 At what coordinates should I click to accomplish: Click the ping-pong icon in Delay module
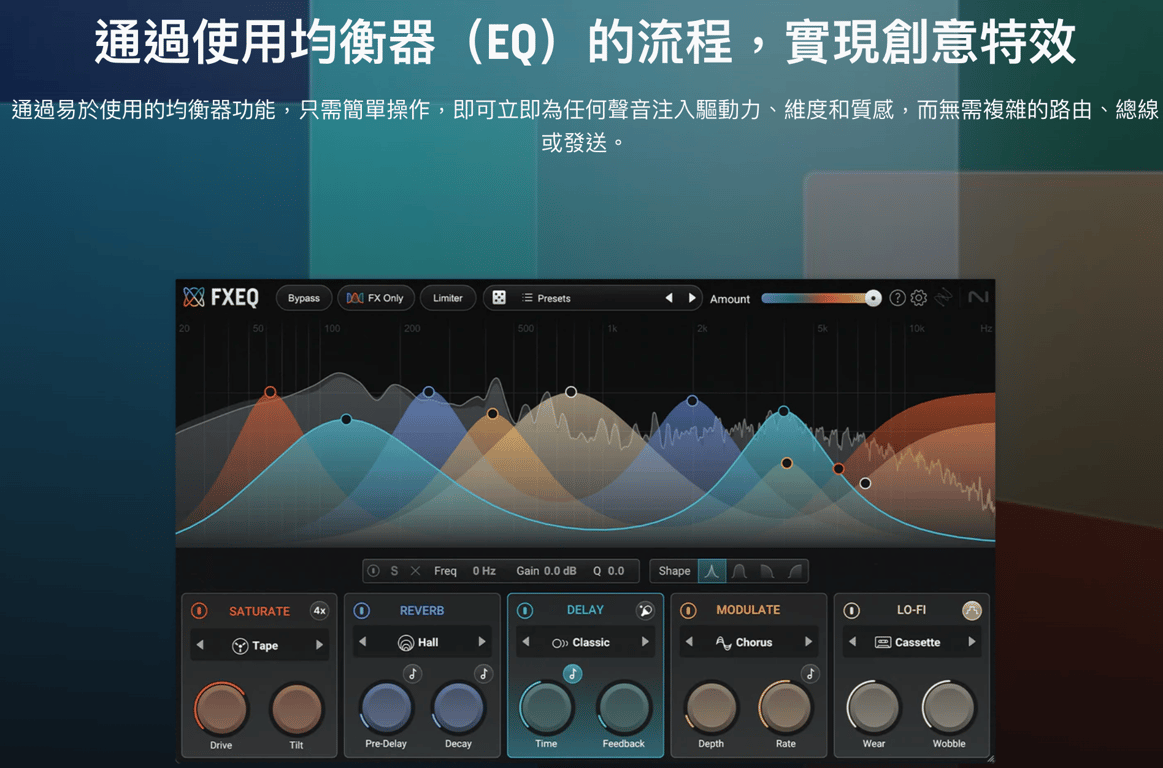pos(645,610)
